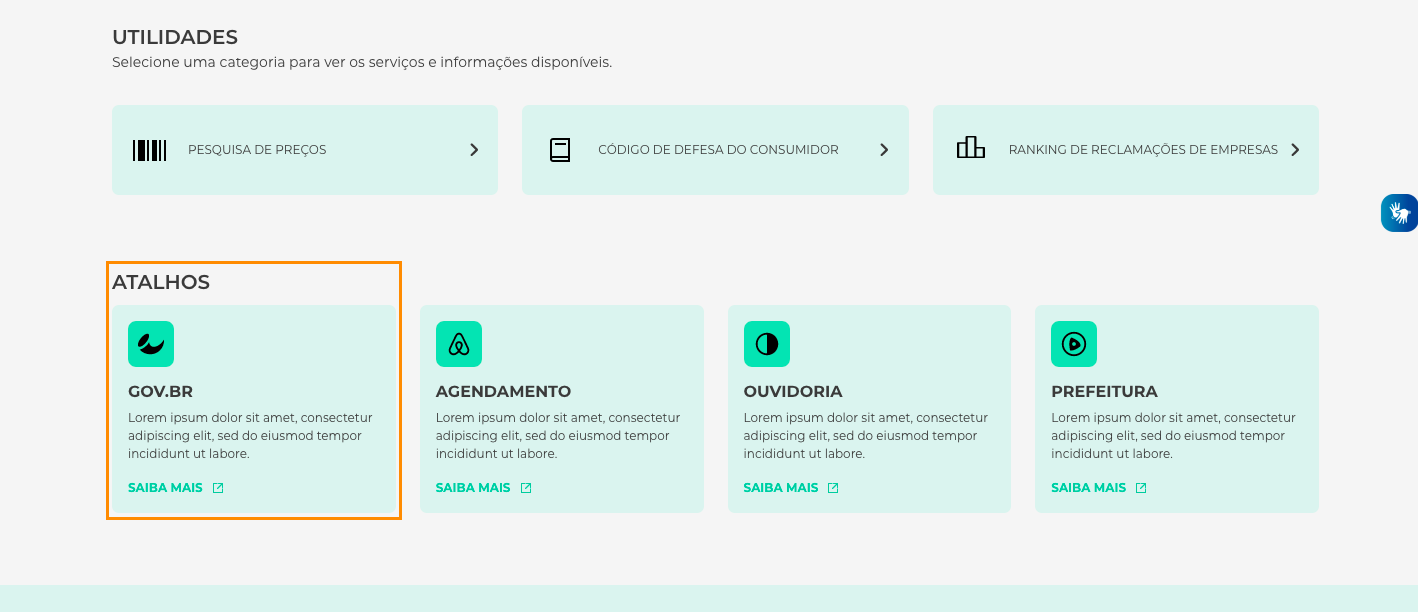This screenshot has height=612, width=1418.
Task: Click the Ouvidoria half-circle icon
Action: point(767,344)
